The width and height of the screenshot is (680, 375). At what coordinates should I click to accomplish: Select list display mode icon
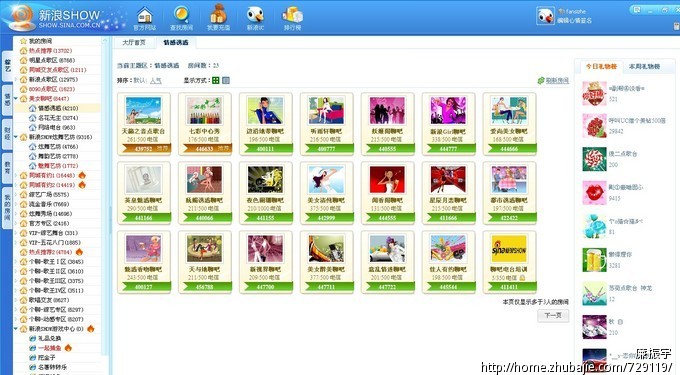click(226, 80)
